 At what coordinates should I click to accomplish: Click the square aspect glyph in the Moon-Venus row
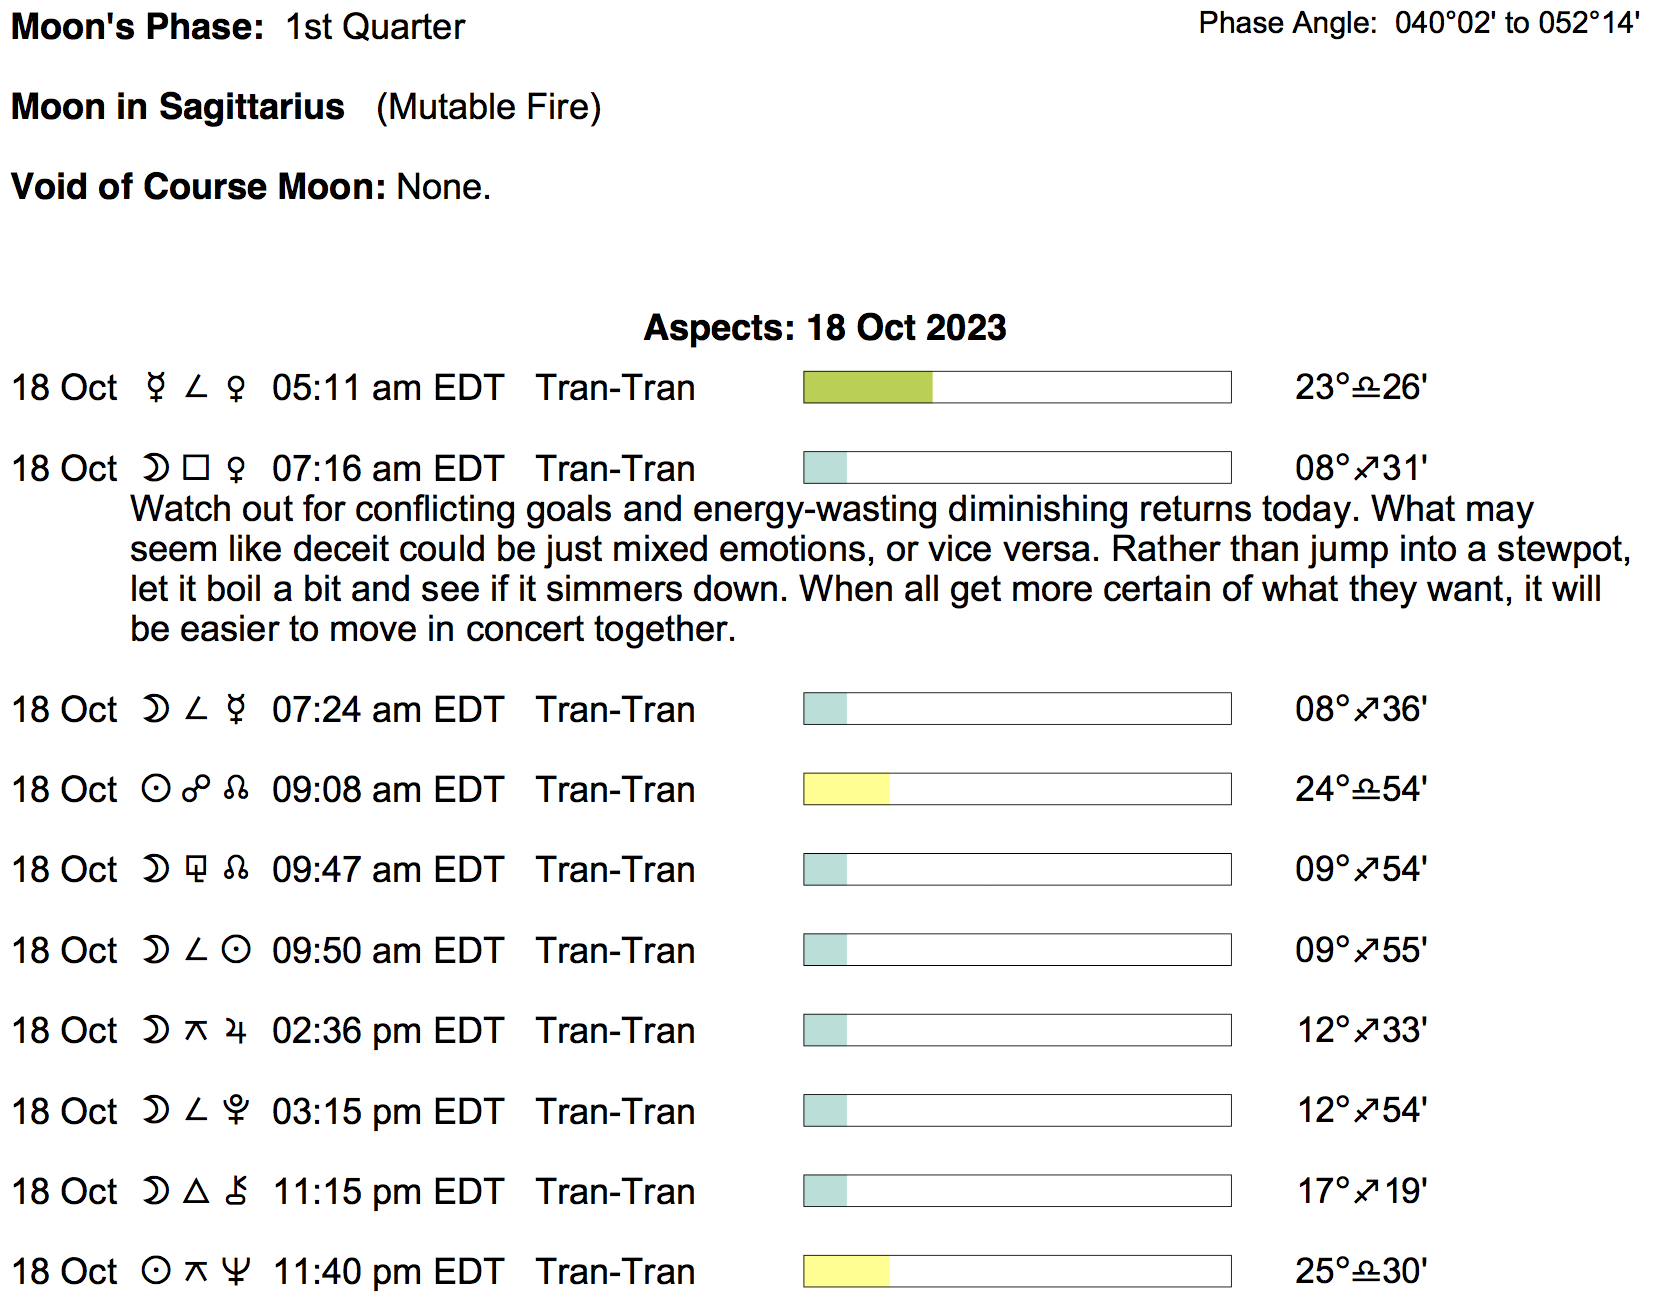[196, 468]
